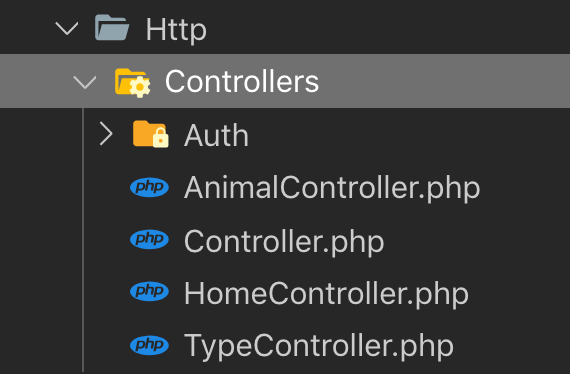The width and height of the screenshot is (570, 374).
Task: Click empty highlighted area of Controllers row
Action: point(443,81)
